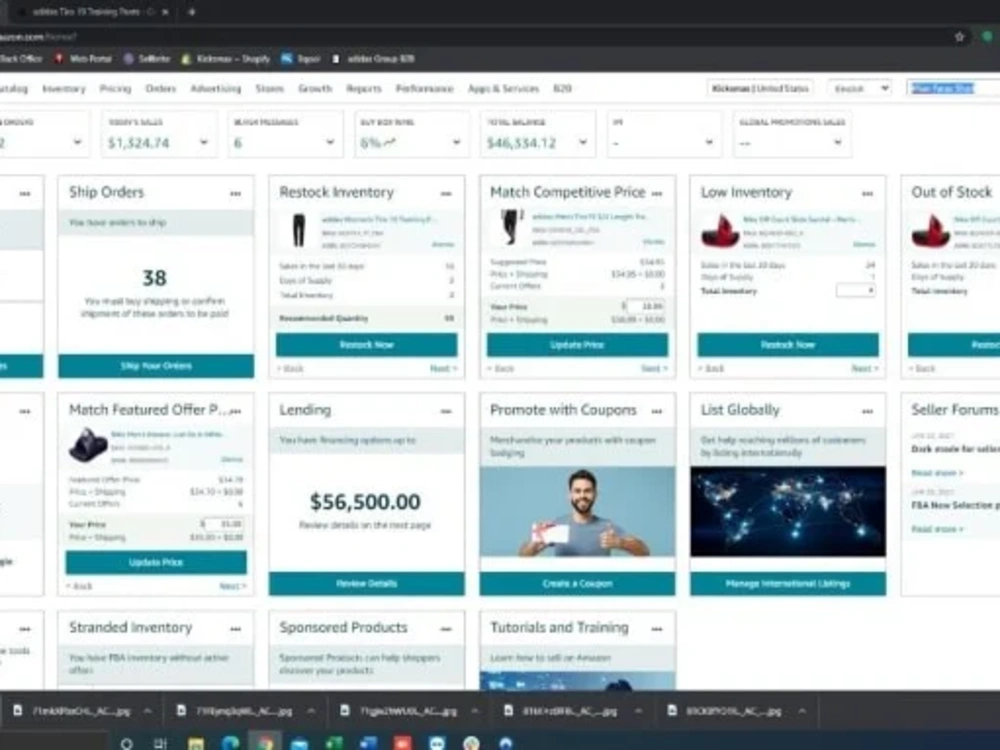Viewport: 1000px width, 750px height.
Task: Open the Pricing menu
Action: click(115, 89)
